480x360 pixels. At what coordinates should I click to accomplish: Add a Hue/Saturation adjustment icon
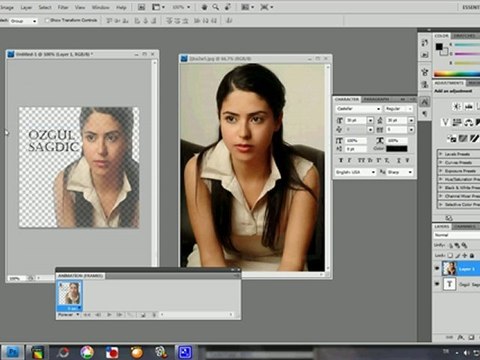click(457, 123)
